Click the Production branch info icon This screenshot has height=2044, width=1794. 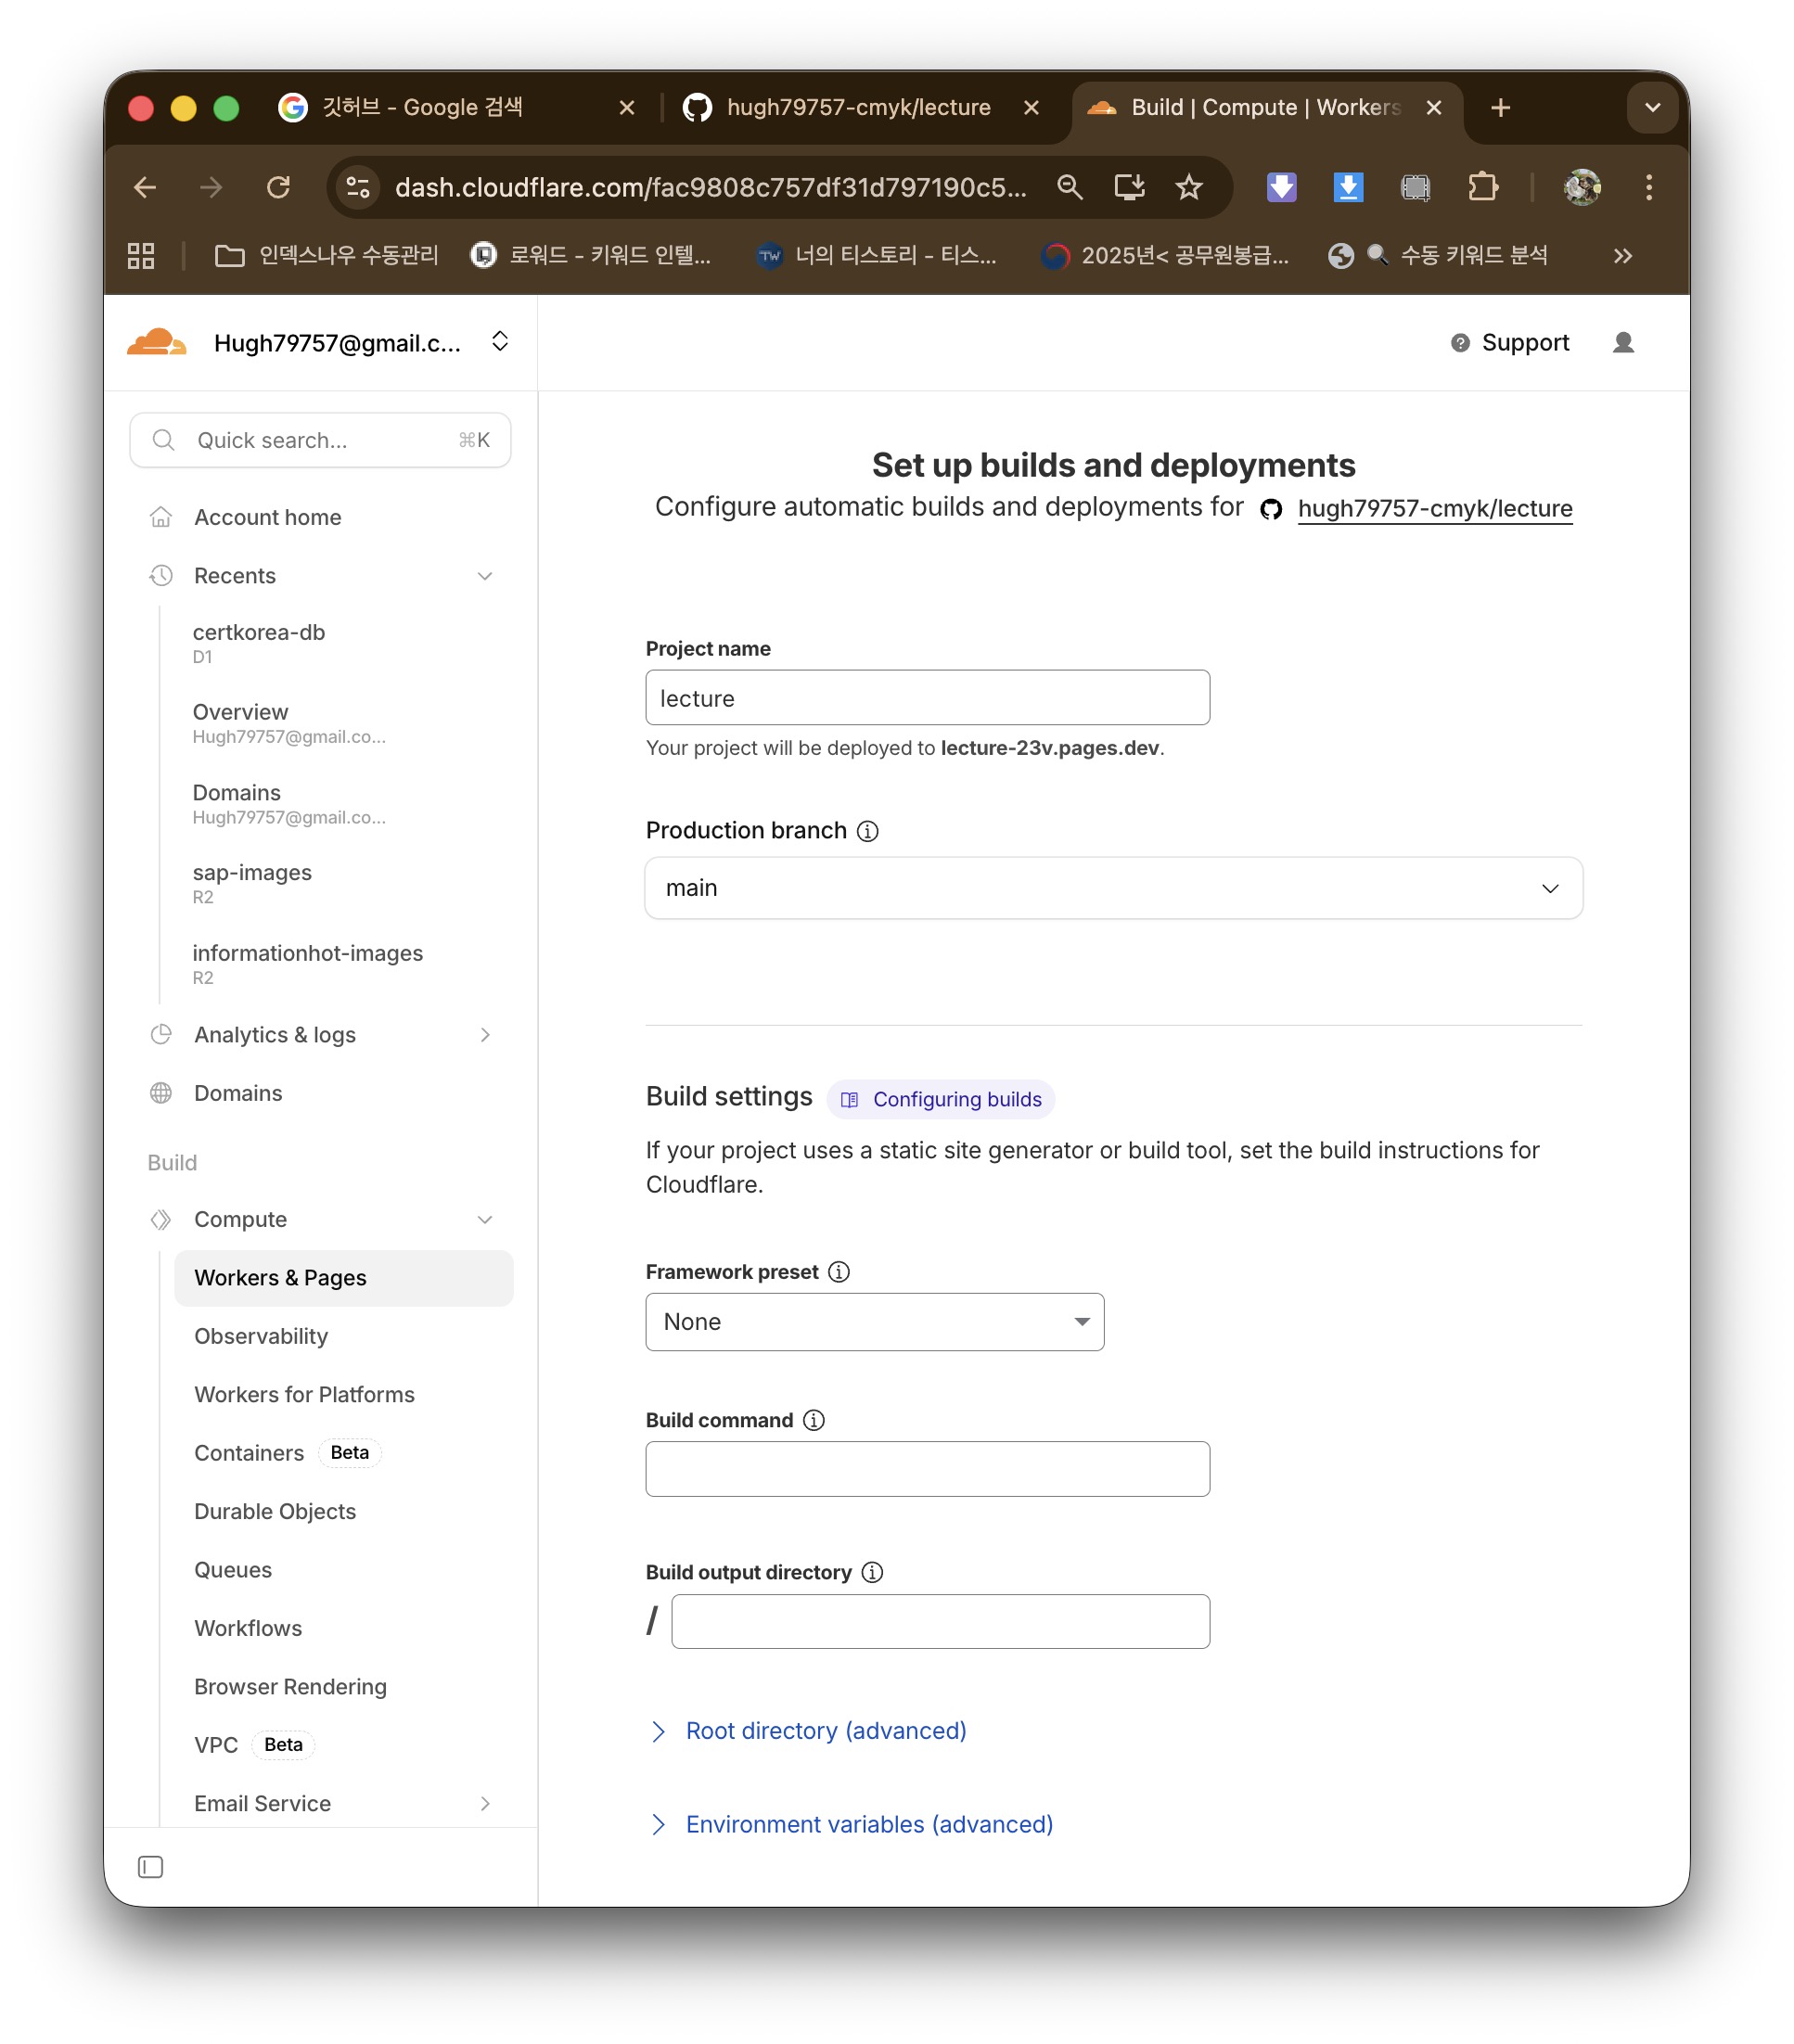[867, 831]
